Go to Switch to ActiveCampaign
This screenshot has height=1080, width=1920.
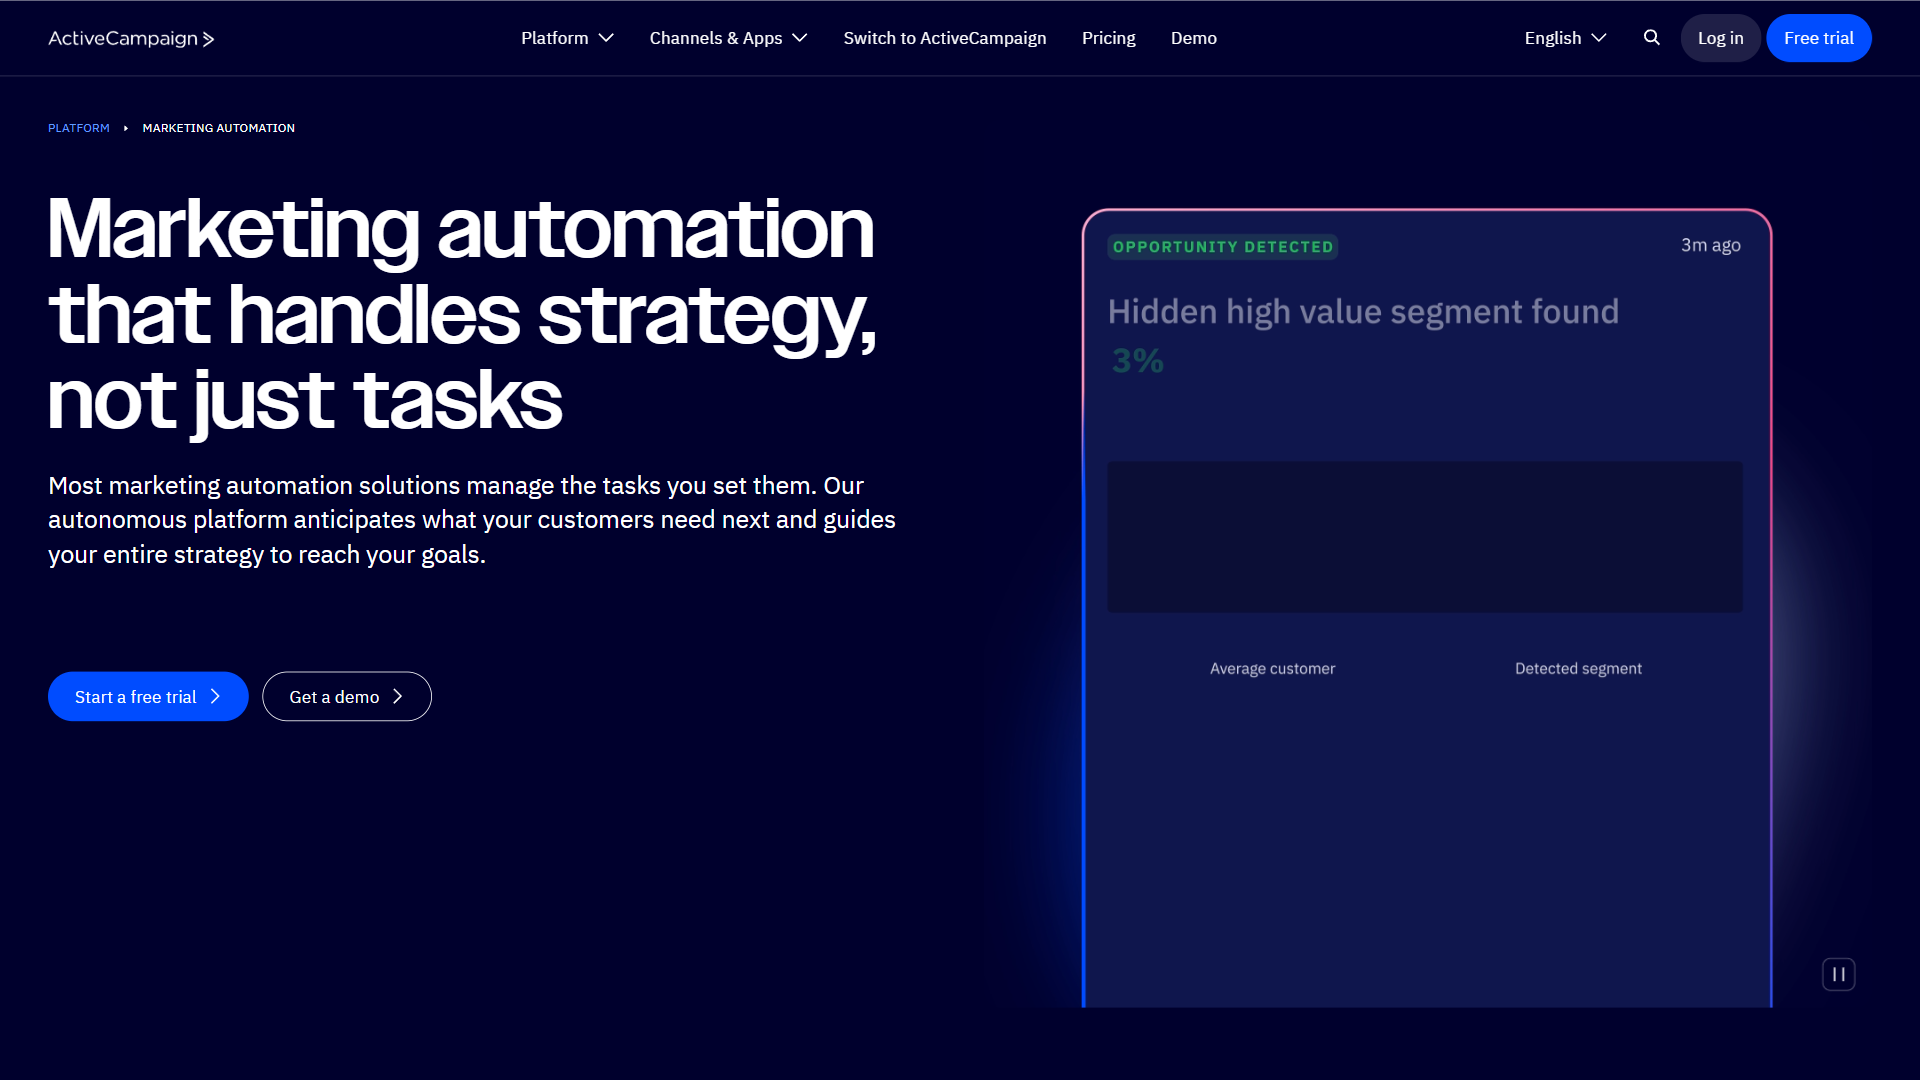coord(944,38)
